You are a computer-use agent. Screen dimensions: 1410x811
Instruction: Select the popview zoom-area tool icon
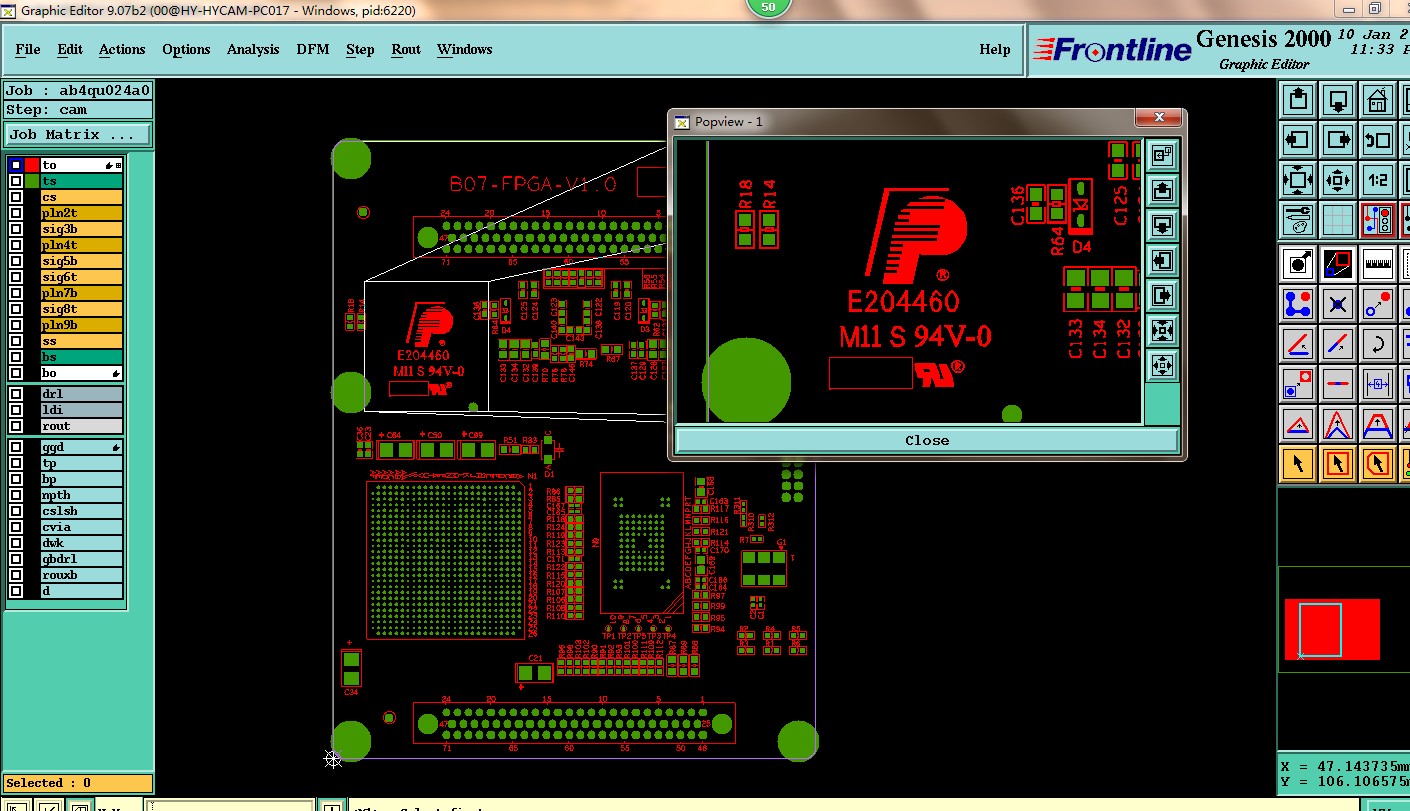point(1337,264)
